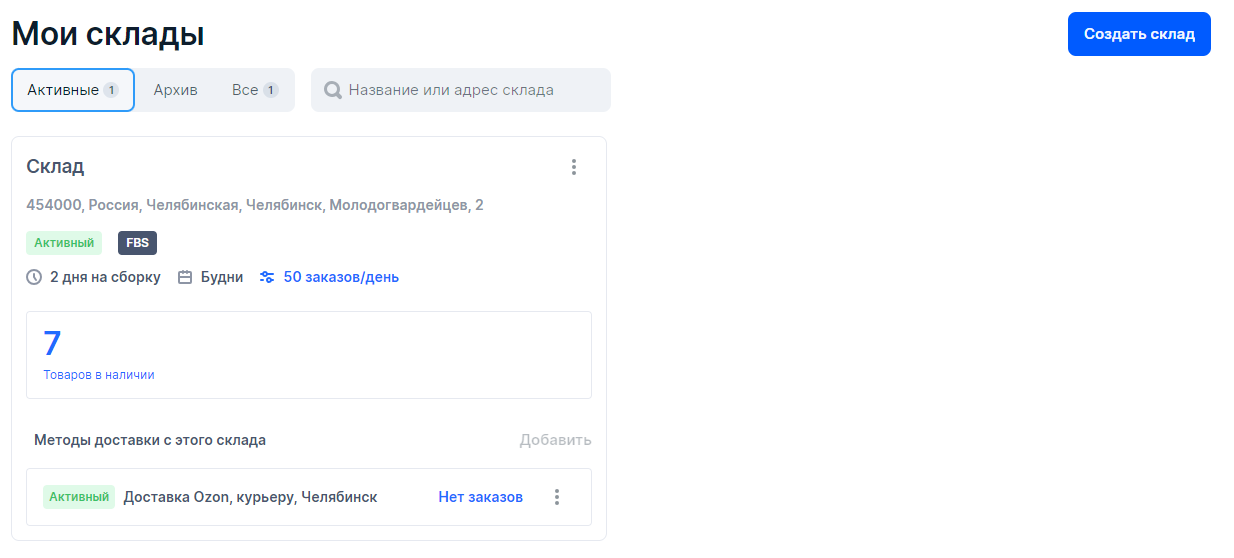Click the Мои склады page heading
The height and width of the screenshot is (558, 1234).
108,34
